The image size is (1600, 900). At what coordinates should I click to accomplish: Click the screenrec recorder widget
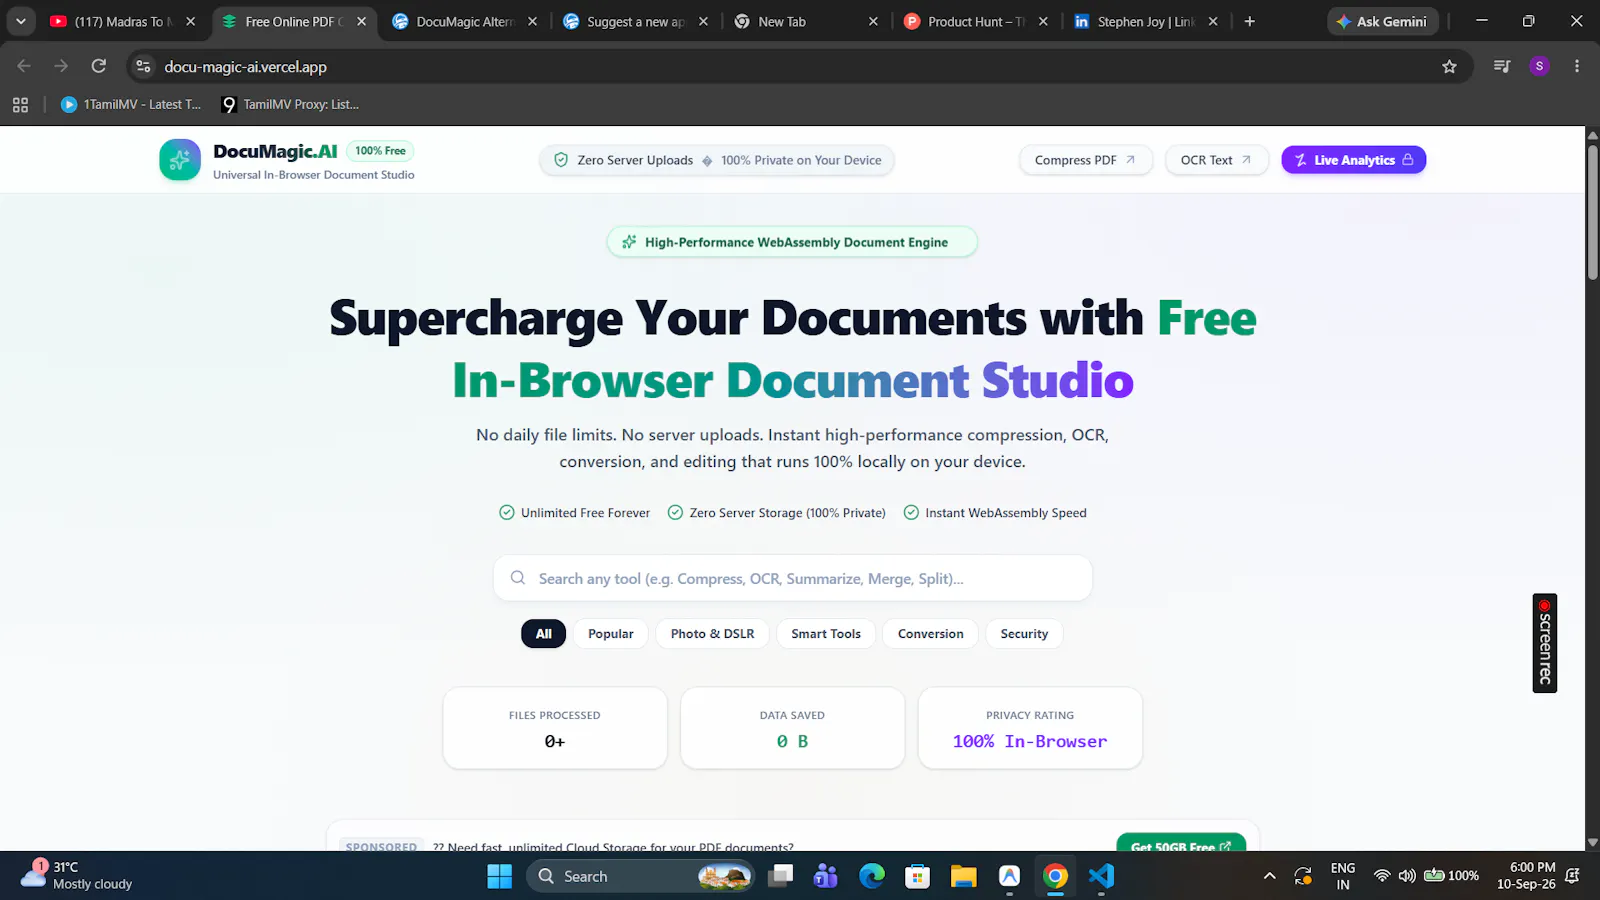pos(1545,643)
